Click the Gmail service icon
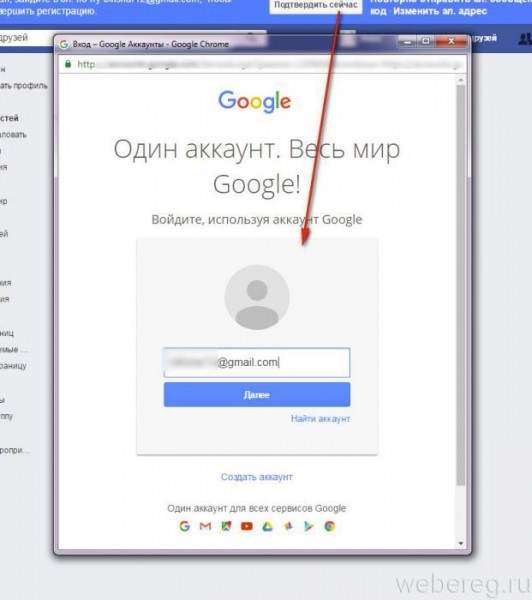532x600 pixels. point(206,527)
